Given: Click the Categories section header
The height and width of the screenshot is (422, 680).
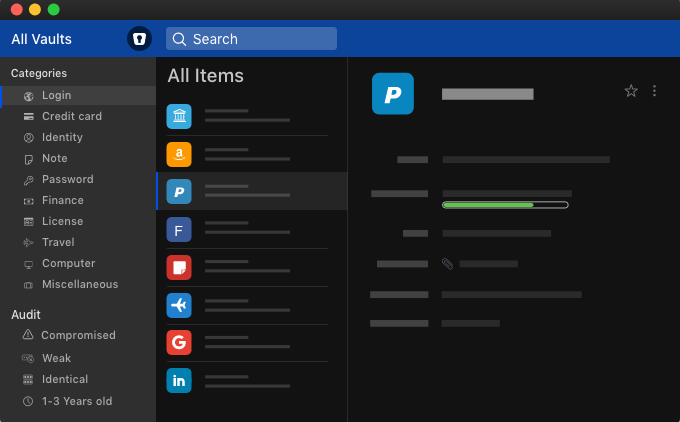Looking at the screenshot, I should tap(39, 73).
